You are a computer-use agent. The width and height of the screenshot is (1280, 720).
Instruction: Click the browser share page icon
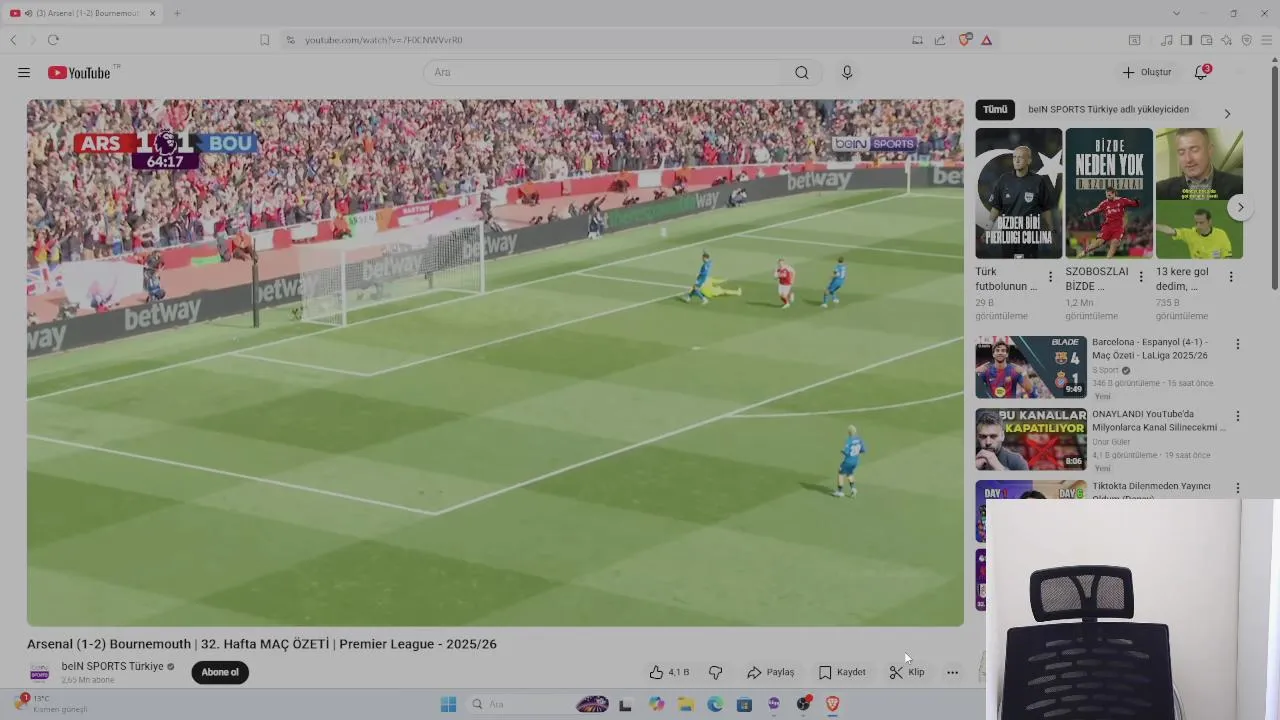pyautogui.click(x=940, y=40)
